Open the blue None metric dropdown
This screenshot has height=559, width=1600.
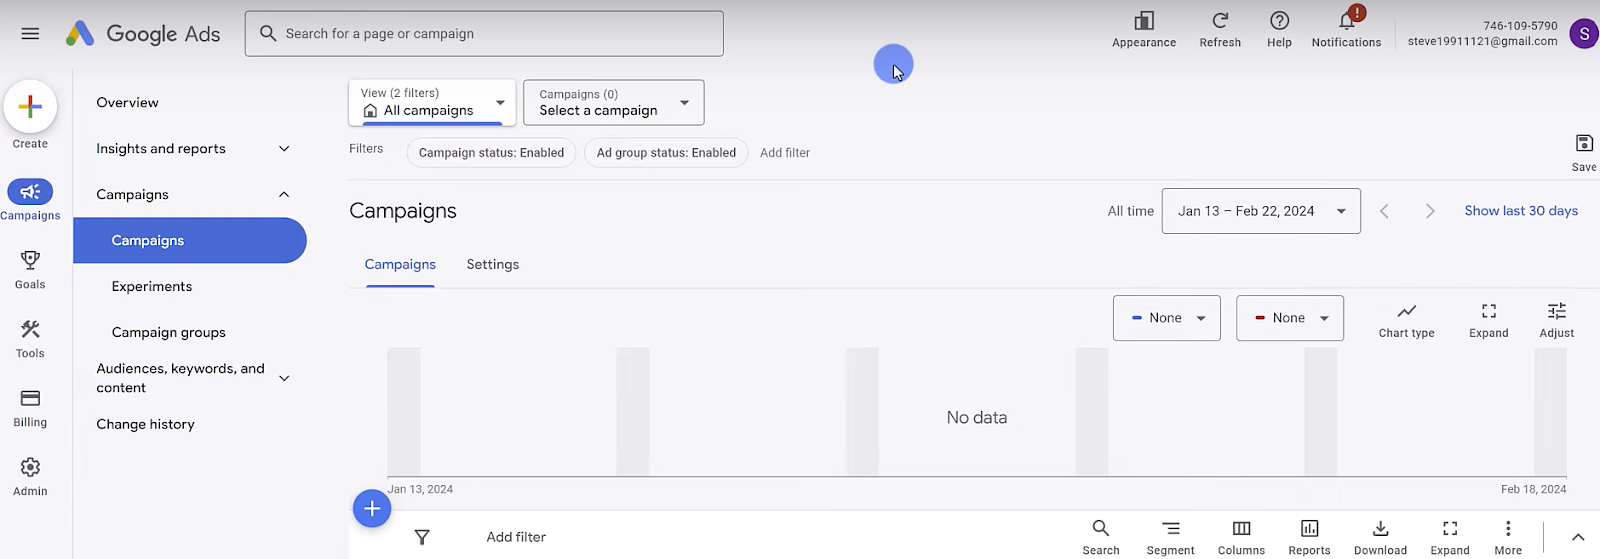[x=1166, y=318]
